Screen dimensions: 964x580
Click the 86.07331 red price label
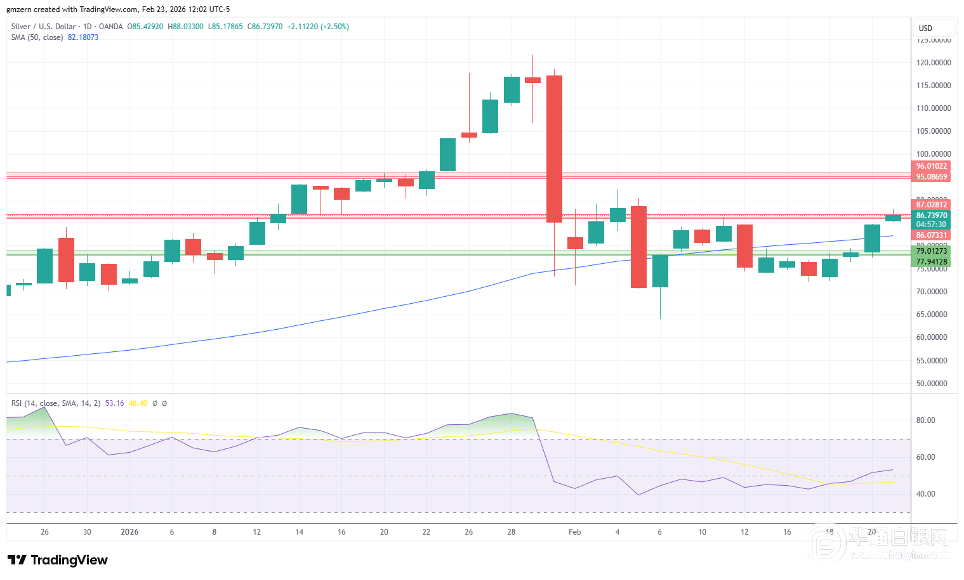click(930, 234)
